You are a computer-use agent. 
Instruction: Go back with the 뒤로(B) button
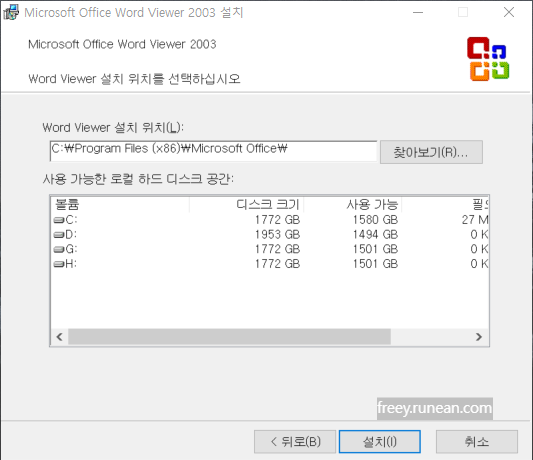pyautogui.click(x=295, y=442)
